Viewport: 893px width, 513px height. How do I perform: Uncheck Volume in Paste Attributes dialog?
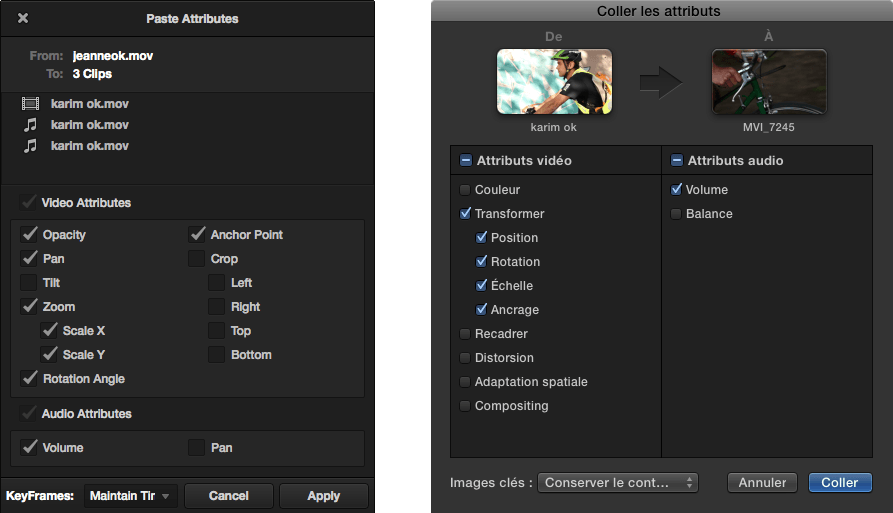coord(29,448)
